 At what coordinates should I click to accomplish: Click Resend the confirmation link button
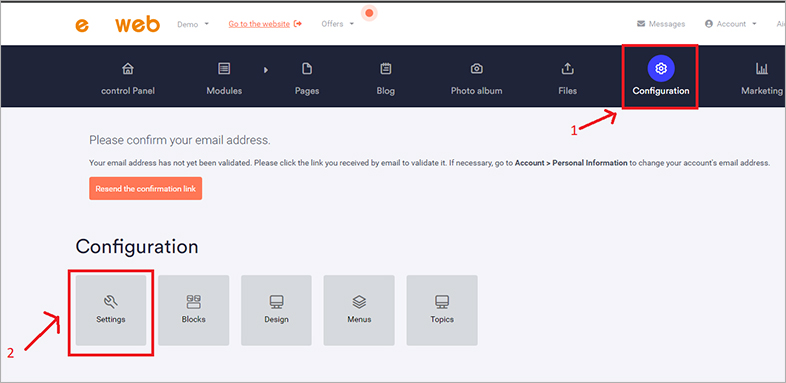pyautogui.click(x=146, y=188)
